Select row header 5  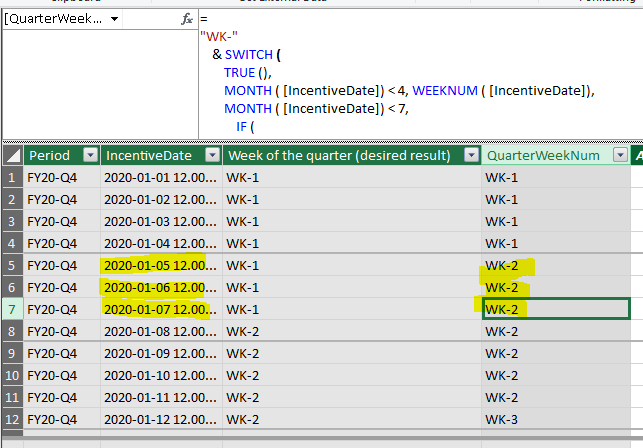point(13,265)
